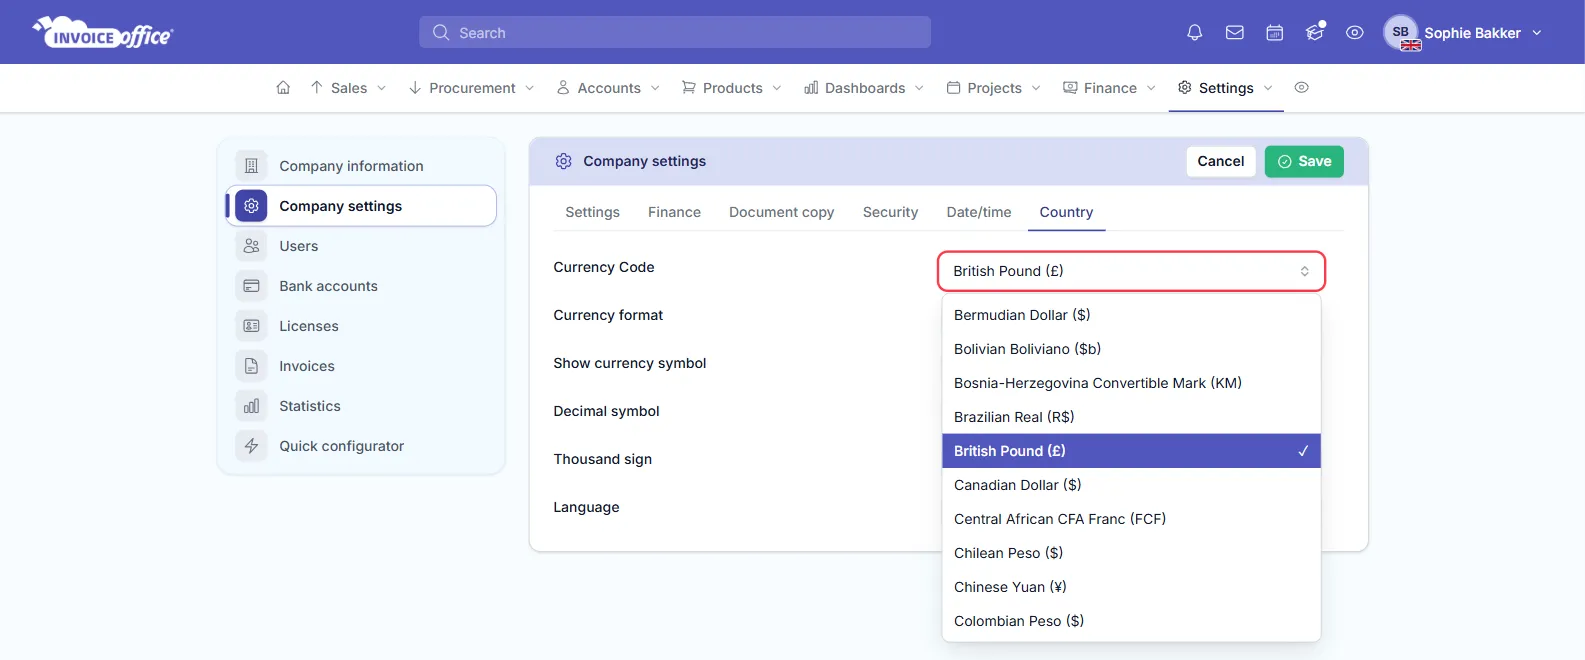
Task: Open the notifications bell
Action: pos(1194,33)
